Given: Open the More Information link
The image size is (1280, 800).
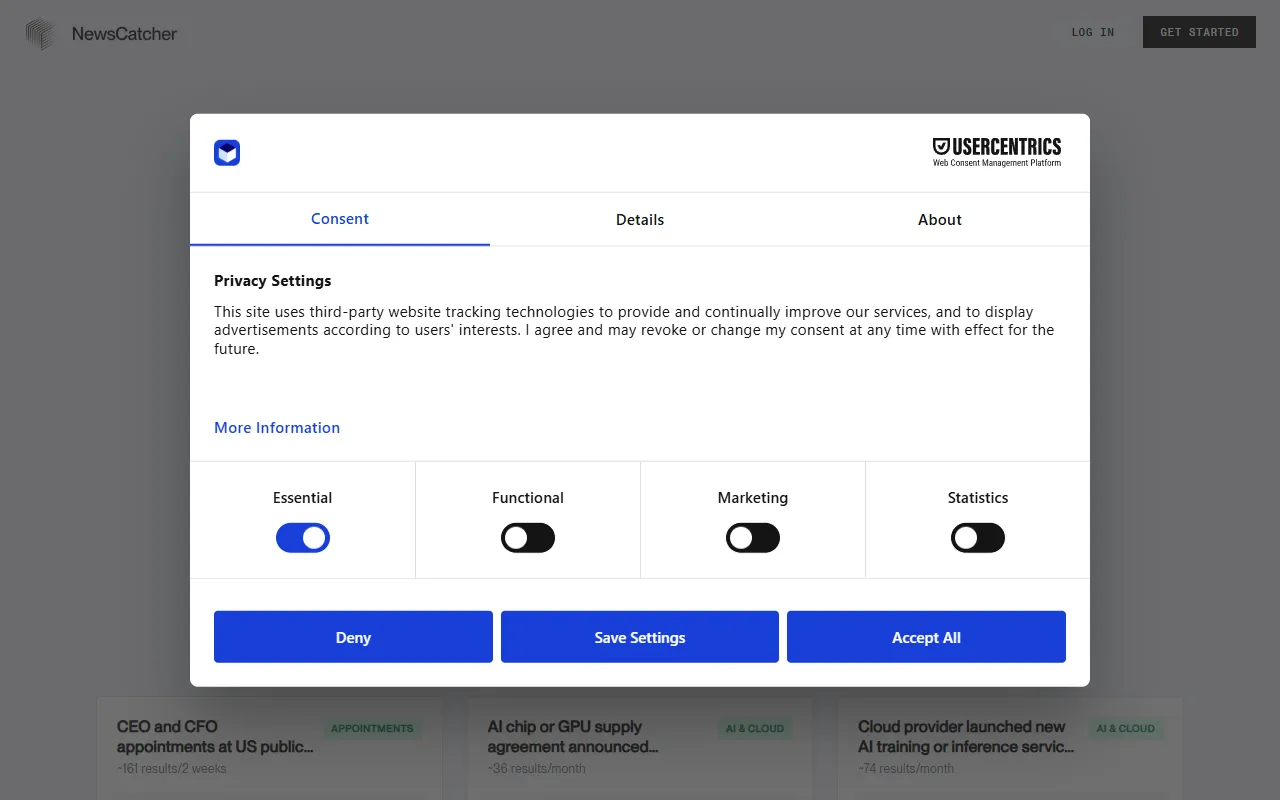Looking at the screenshot, I should pyautogui.click(x=277, y=428).
